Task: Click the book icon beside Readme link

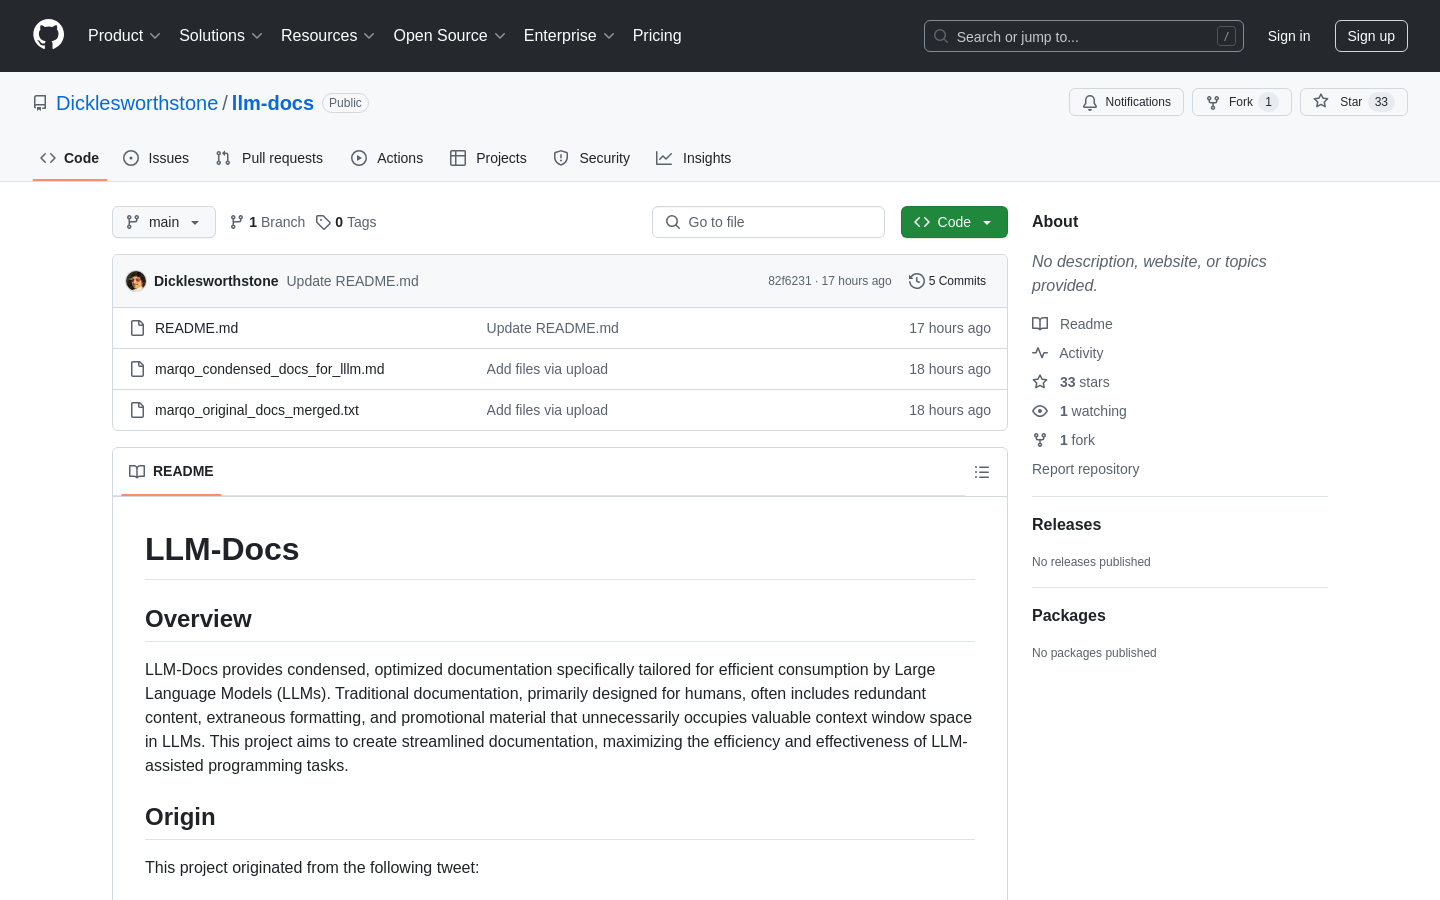Action: coord(1040,324)
